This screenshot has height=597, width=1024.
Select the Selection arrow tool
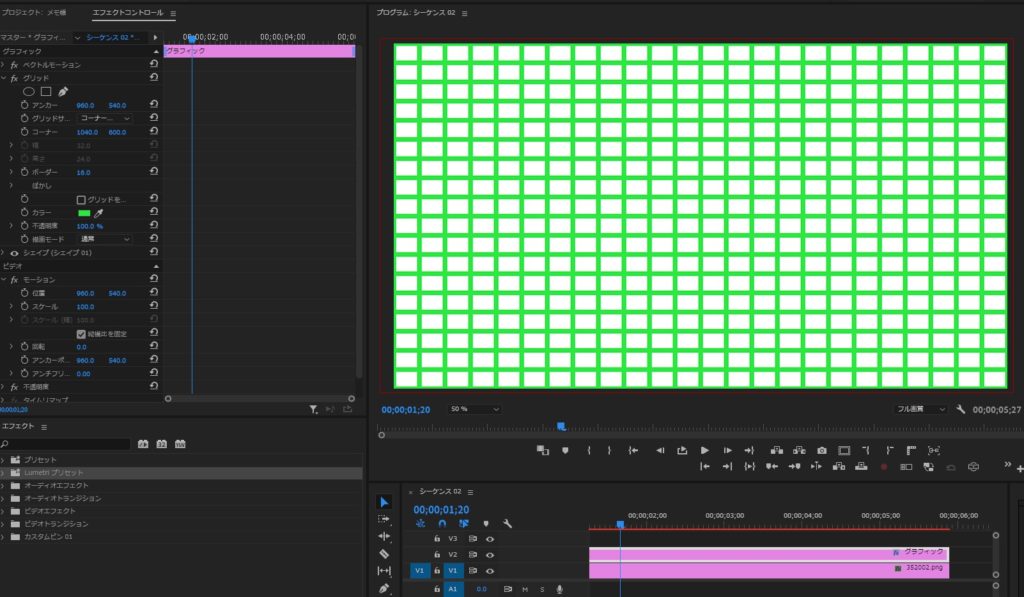(x=384, y=502)
